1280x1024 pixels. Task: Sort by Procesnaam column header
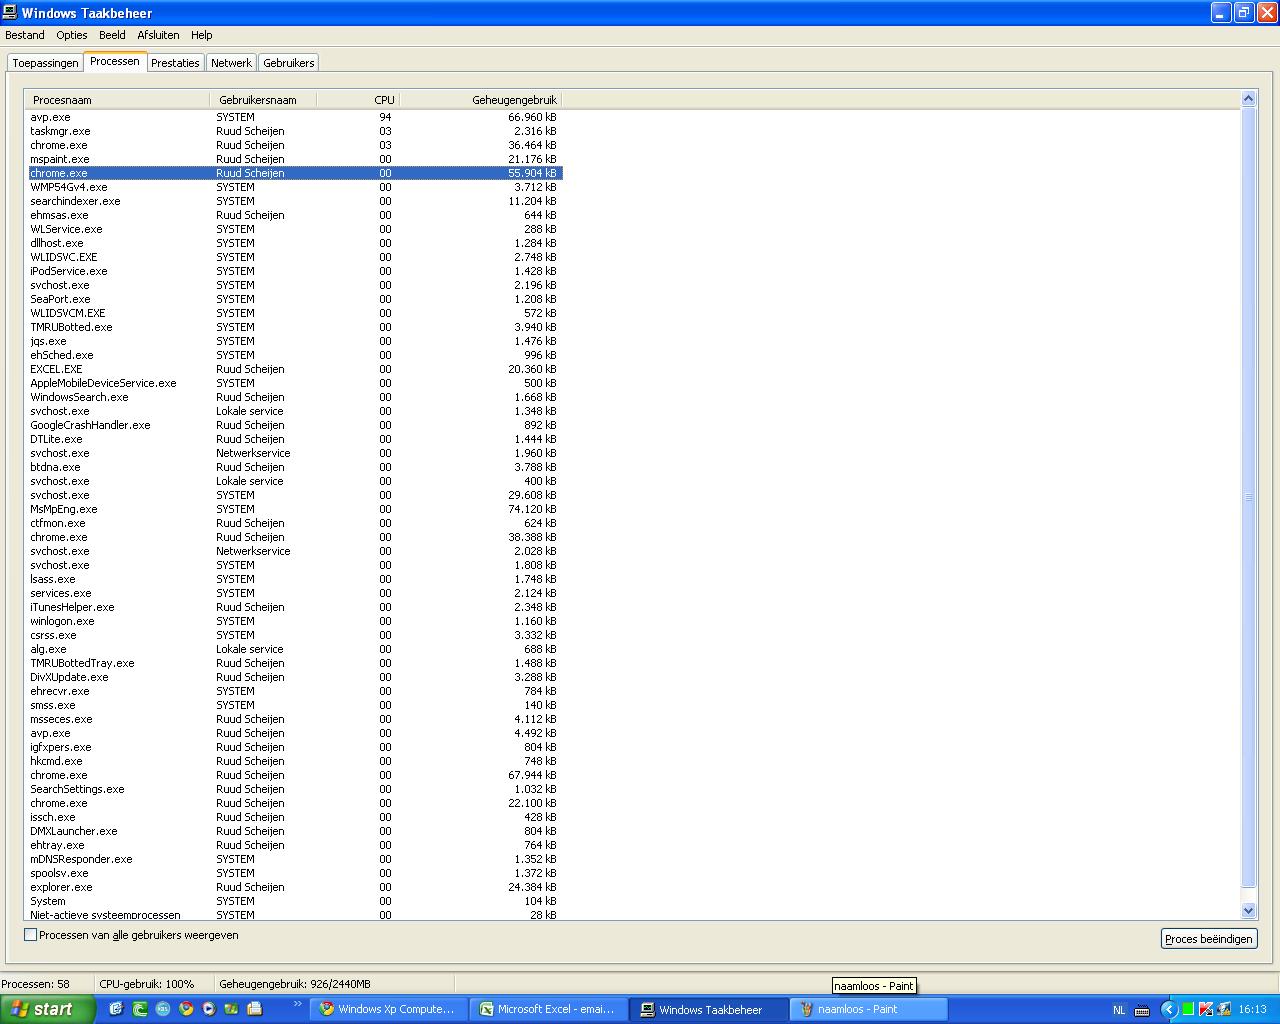(117, 100)
